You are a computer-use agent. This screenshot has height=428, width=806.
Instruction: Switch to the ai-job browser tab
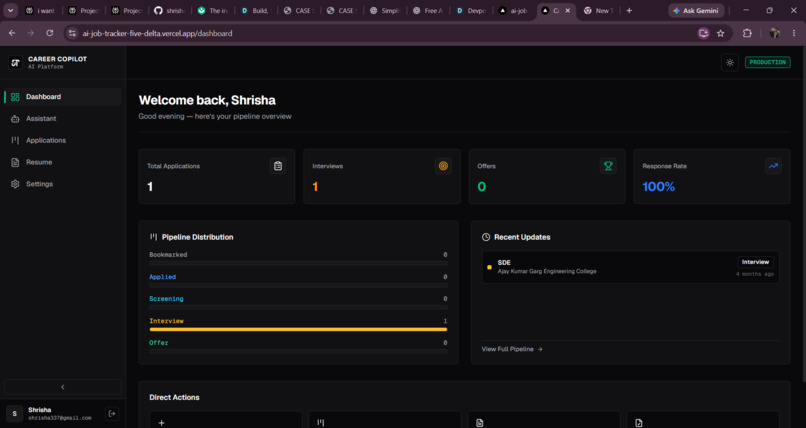point(513,10)
